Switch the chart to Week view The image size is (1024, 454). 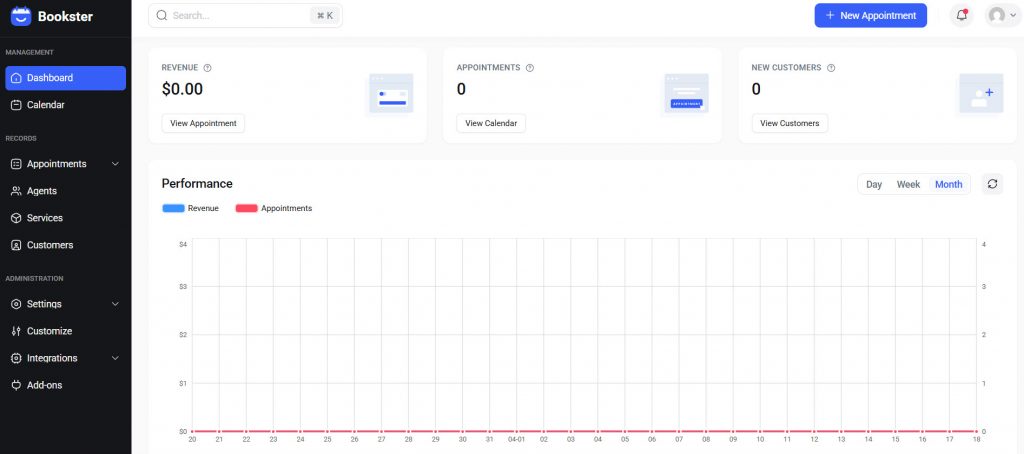[908, 184]
